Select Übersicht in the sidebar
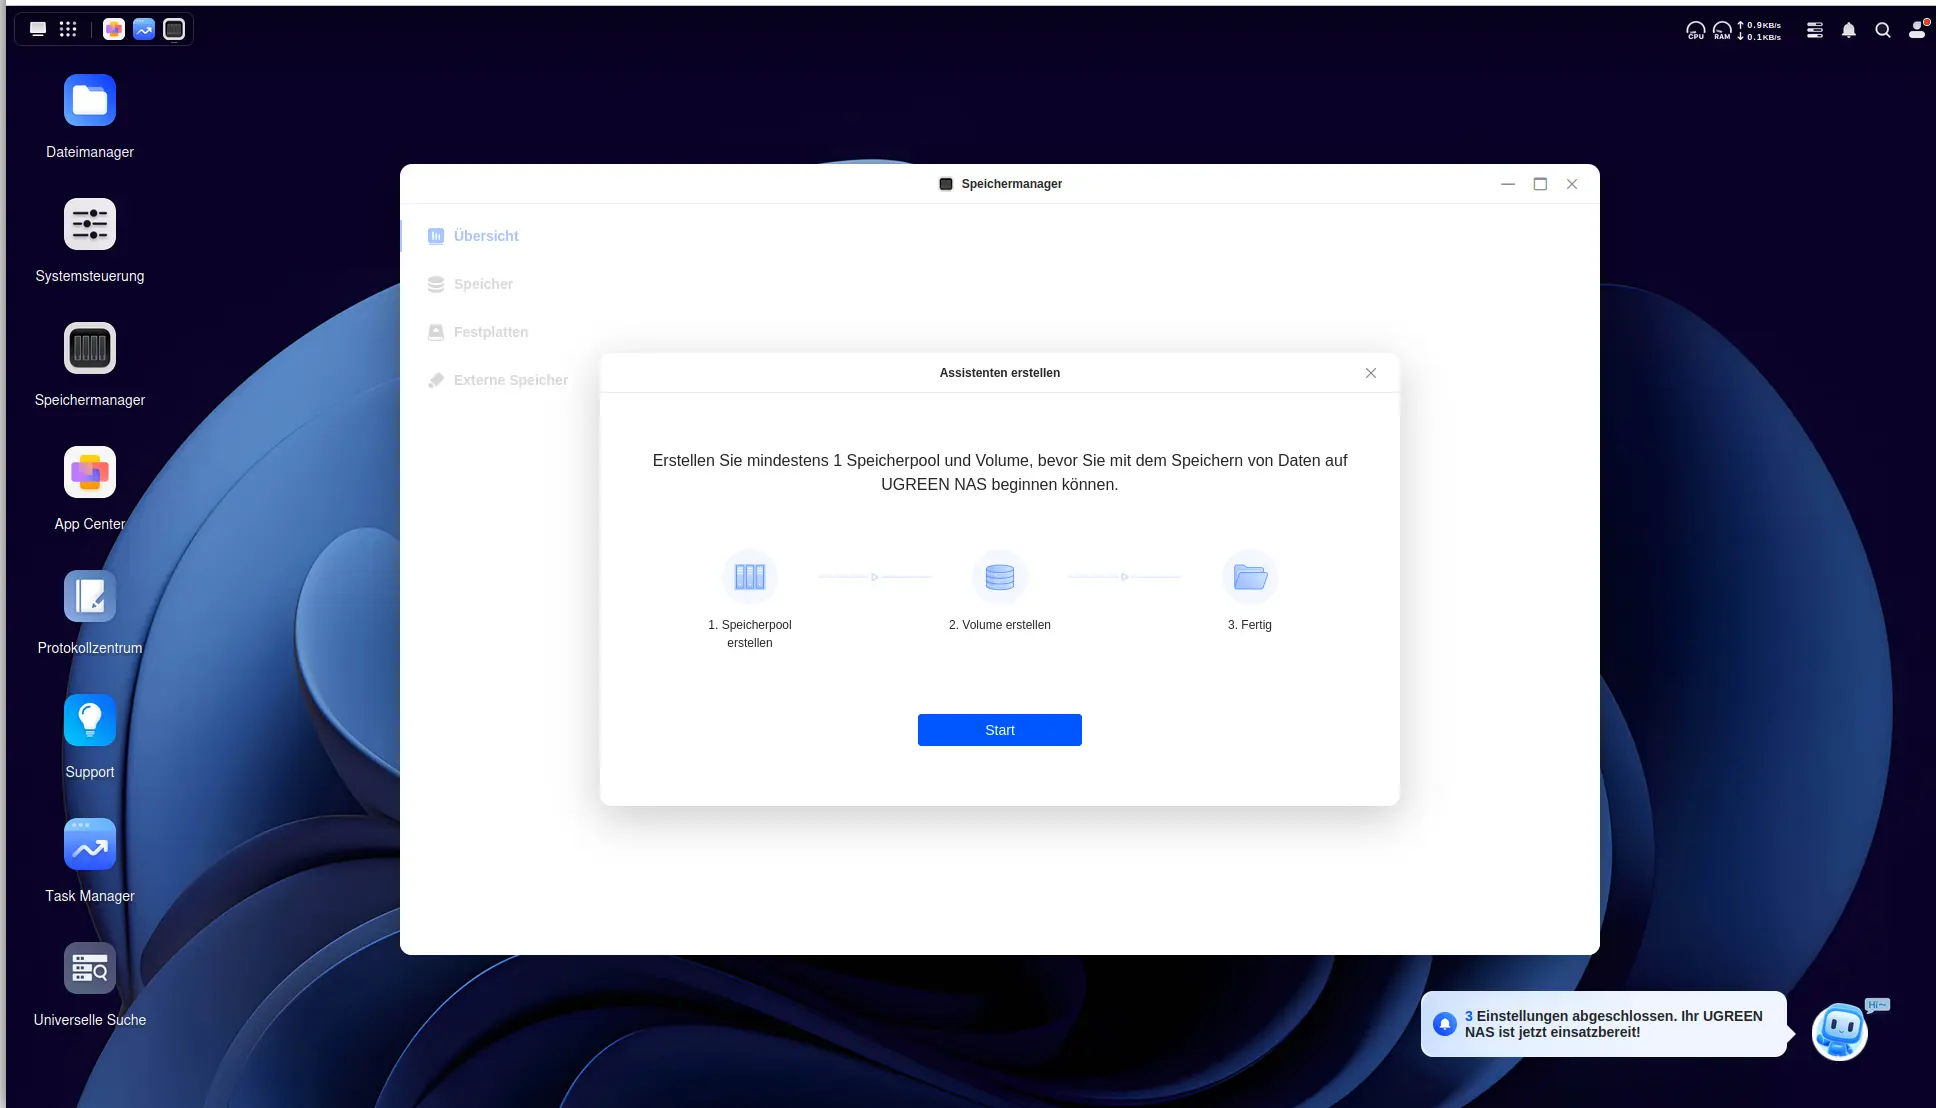This screenshot has height=1108, width=1936. pyautogui.click(x=486, y=236)
